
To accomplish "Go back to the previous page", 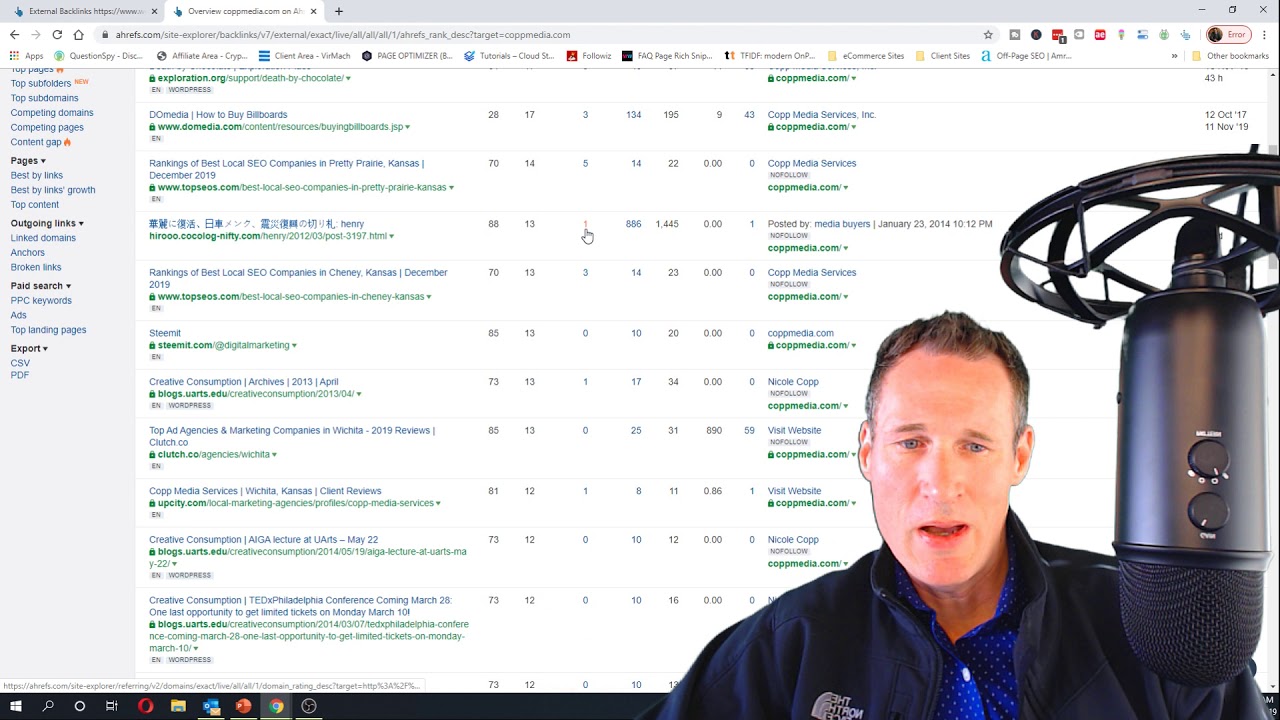I will pos(14,34).
